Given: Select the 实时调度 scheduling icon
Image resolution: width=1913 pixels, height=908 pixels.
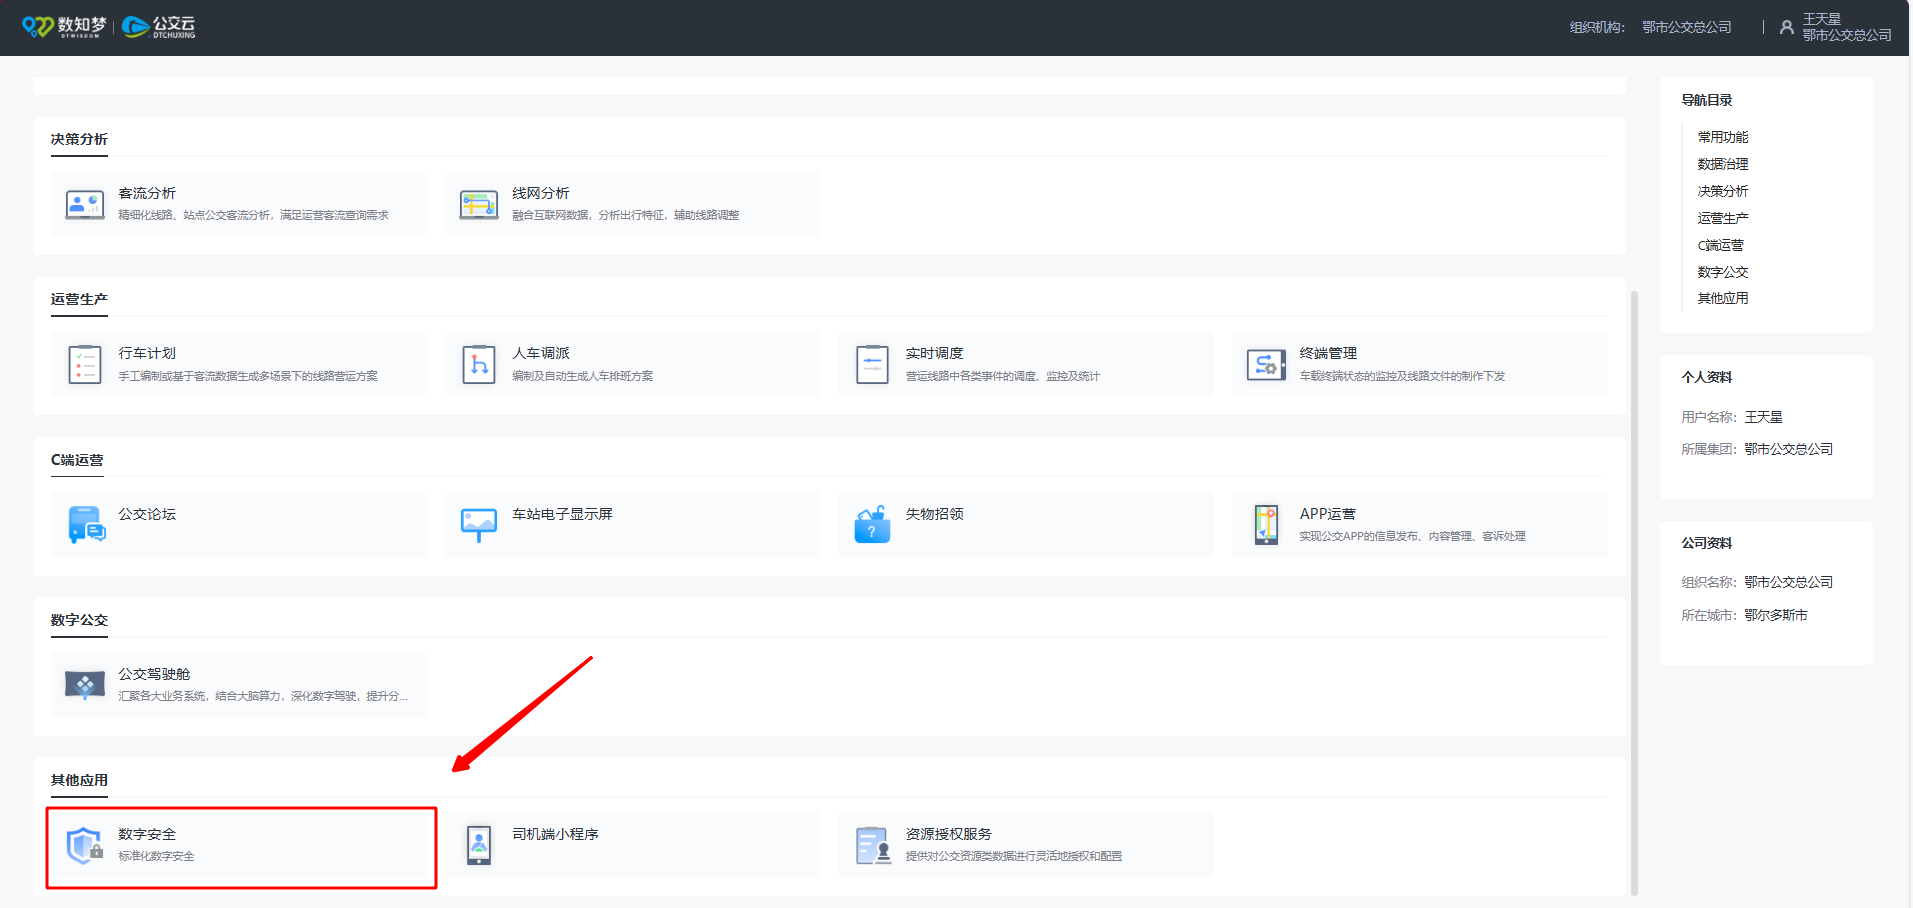Looking at the screenshot, I should point(872,365).
